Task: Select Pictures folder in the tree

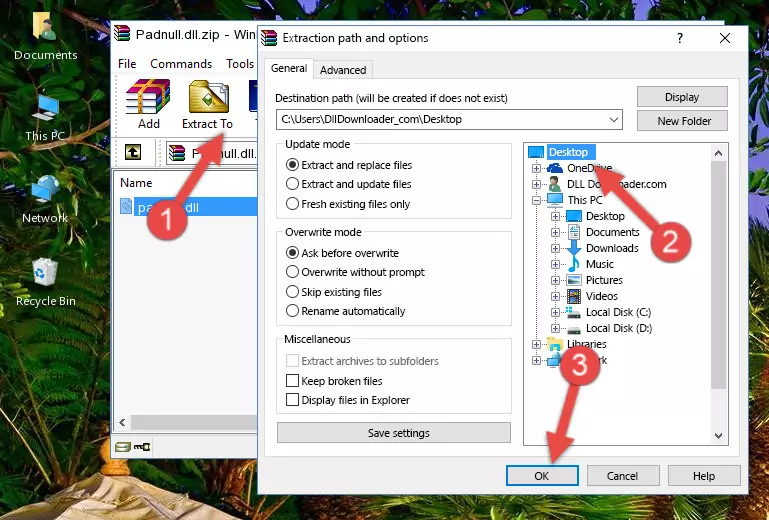Action: coord(604,280)
